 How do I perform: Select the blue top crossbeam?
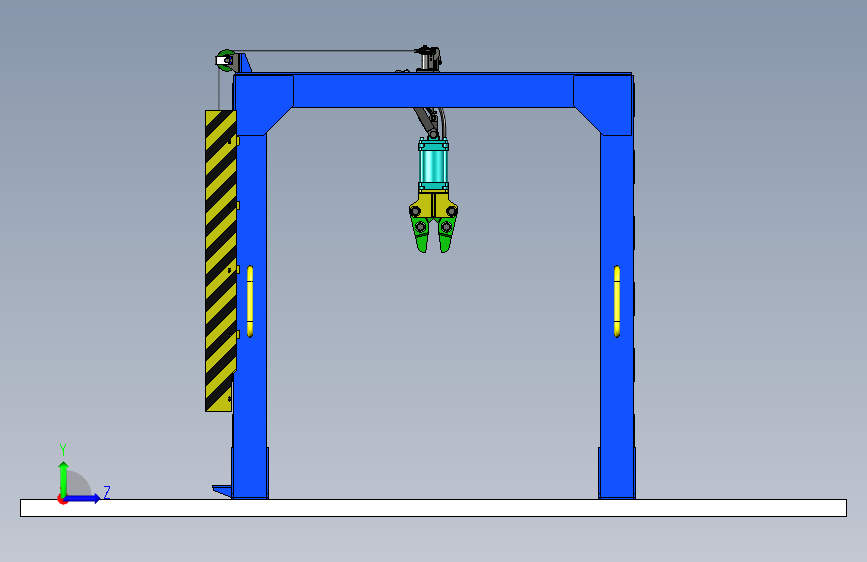coord(433,91)
